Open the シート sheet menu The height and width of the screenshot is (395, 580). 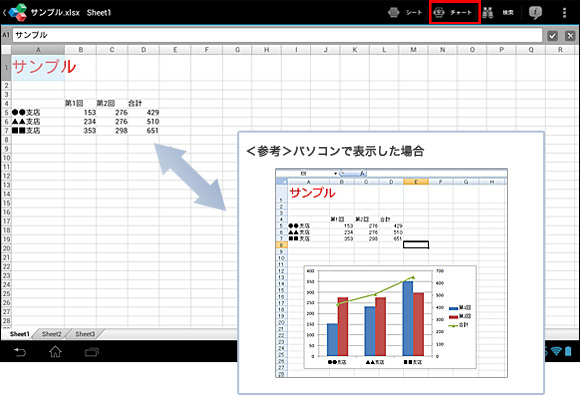tap(405, 13)
